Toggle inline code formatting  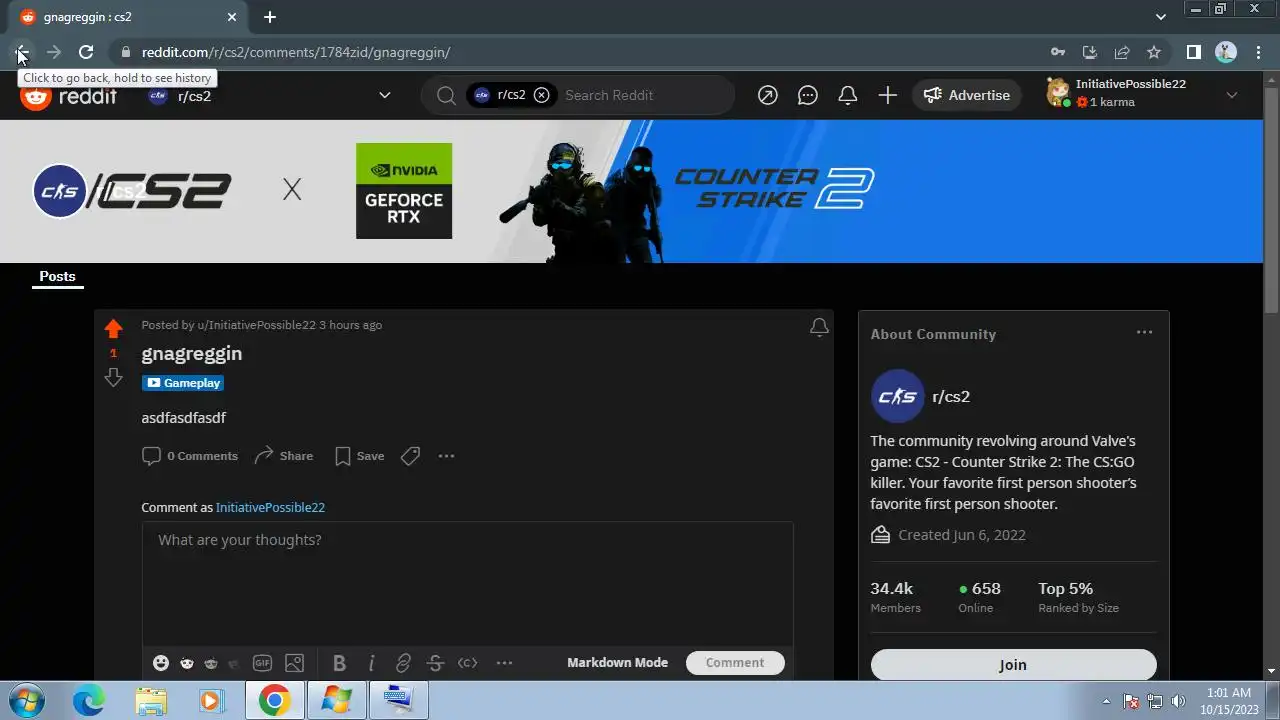[x=467, y=663]
